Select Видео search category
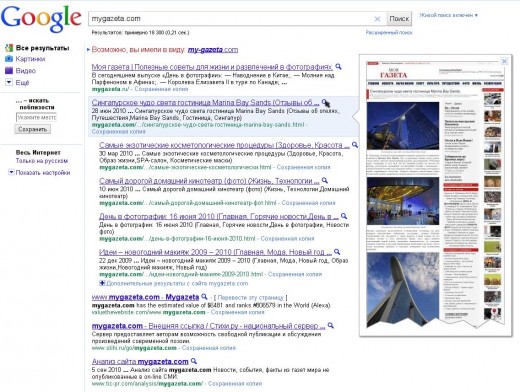 pos(26,71)
